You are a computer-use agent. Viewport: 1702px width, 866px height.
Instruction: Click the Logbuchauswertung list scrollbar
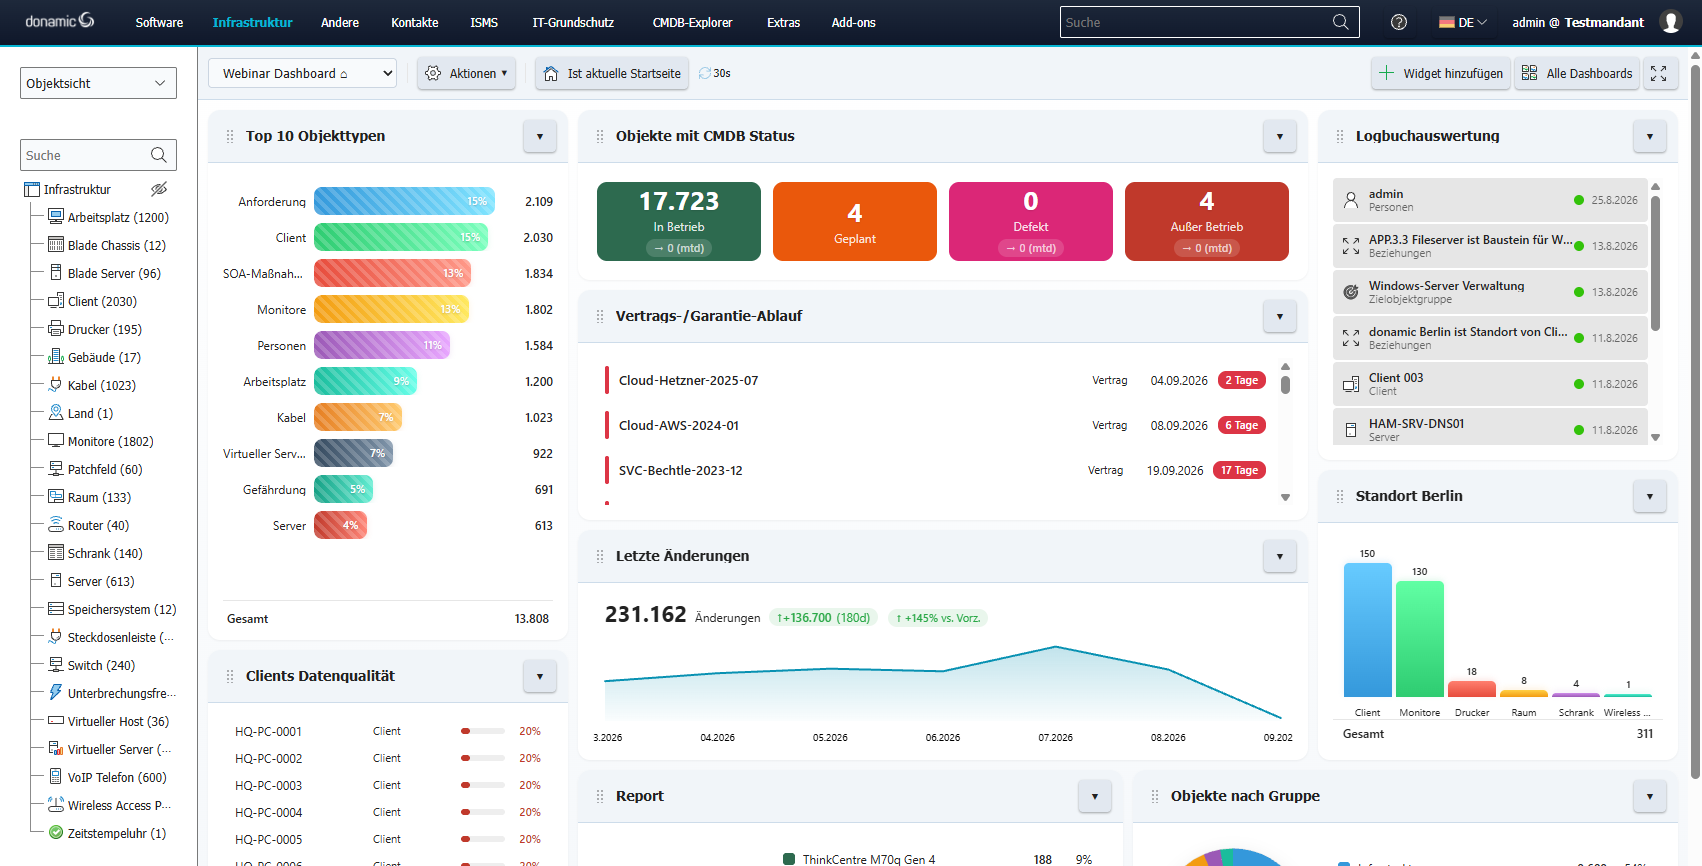tap(1655, 263)
